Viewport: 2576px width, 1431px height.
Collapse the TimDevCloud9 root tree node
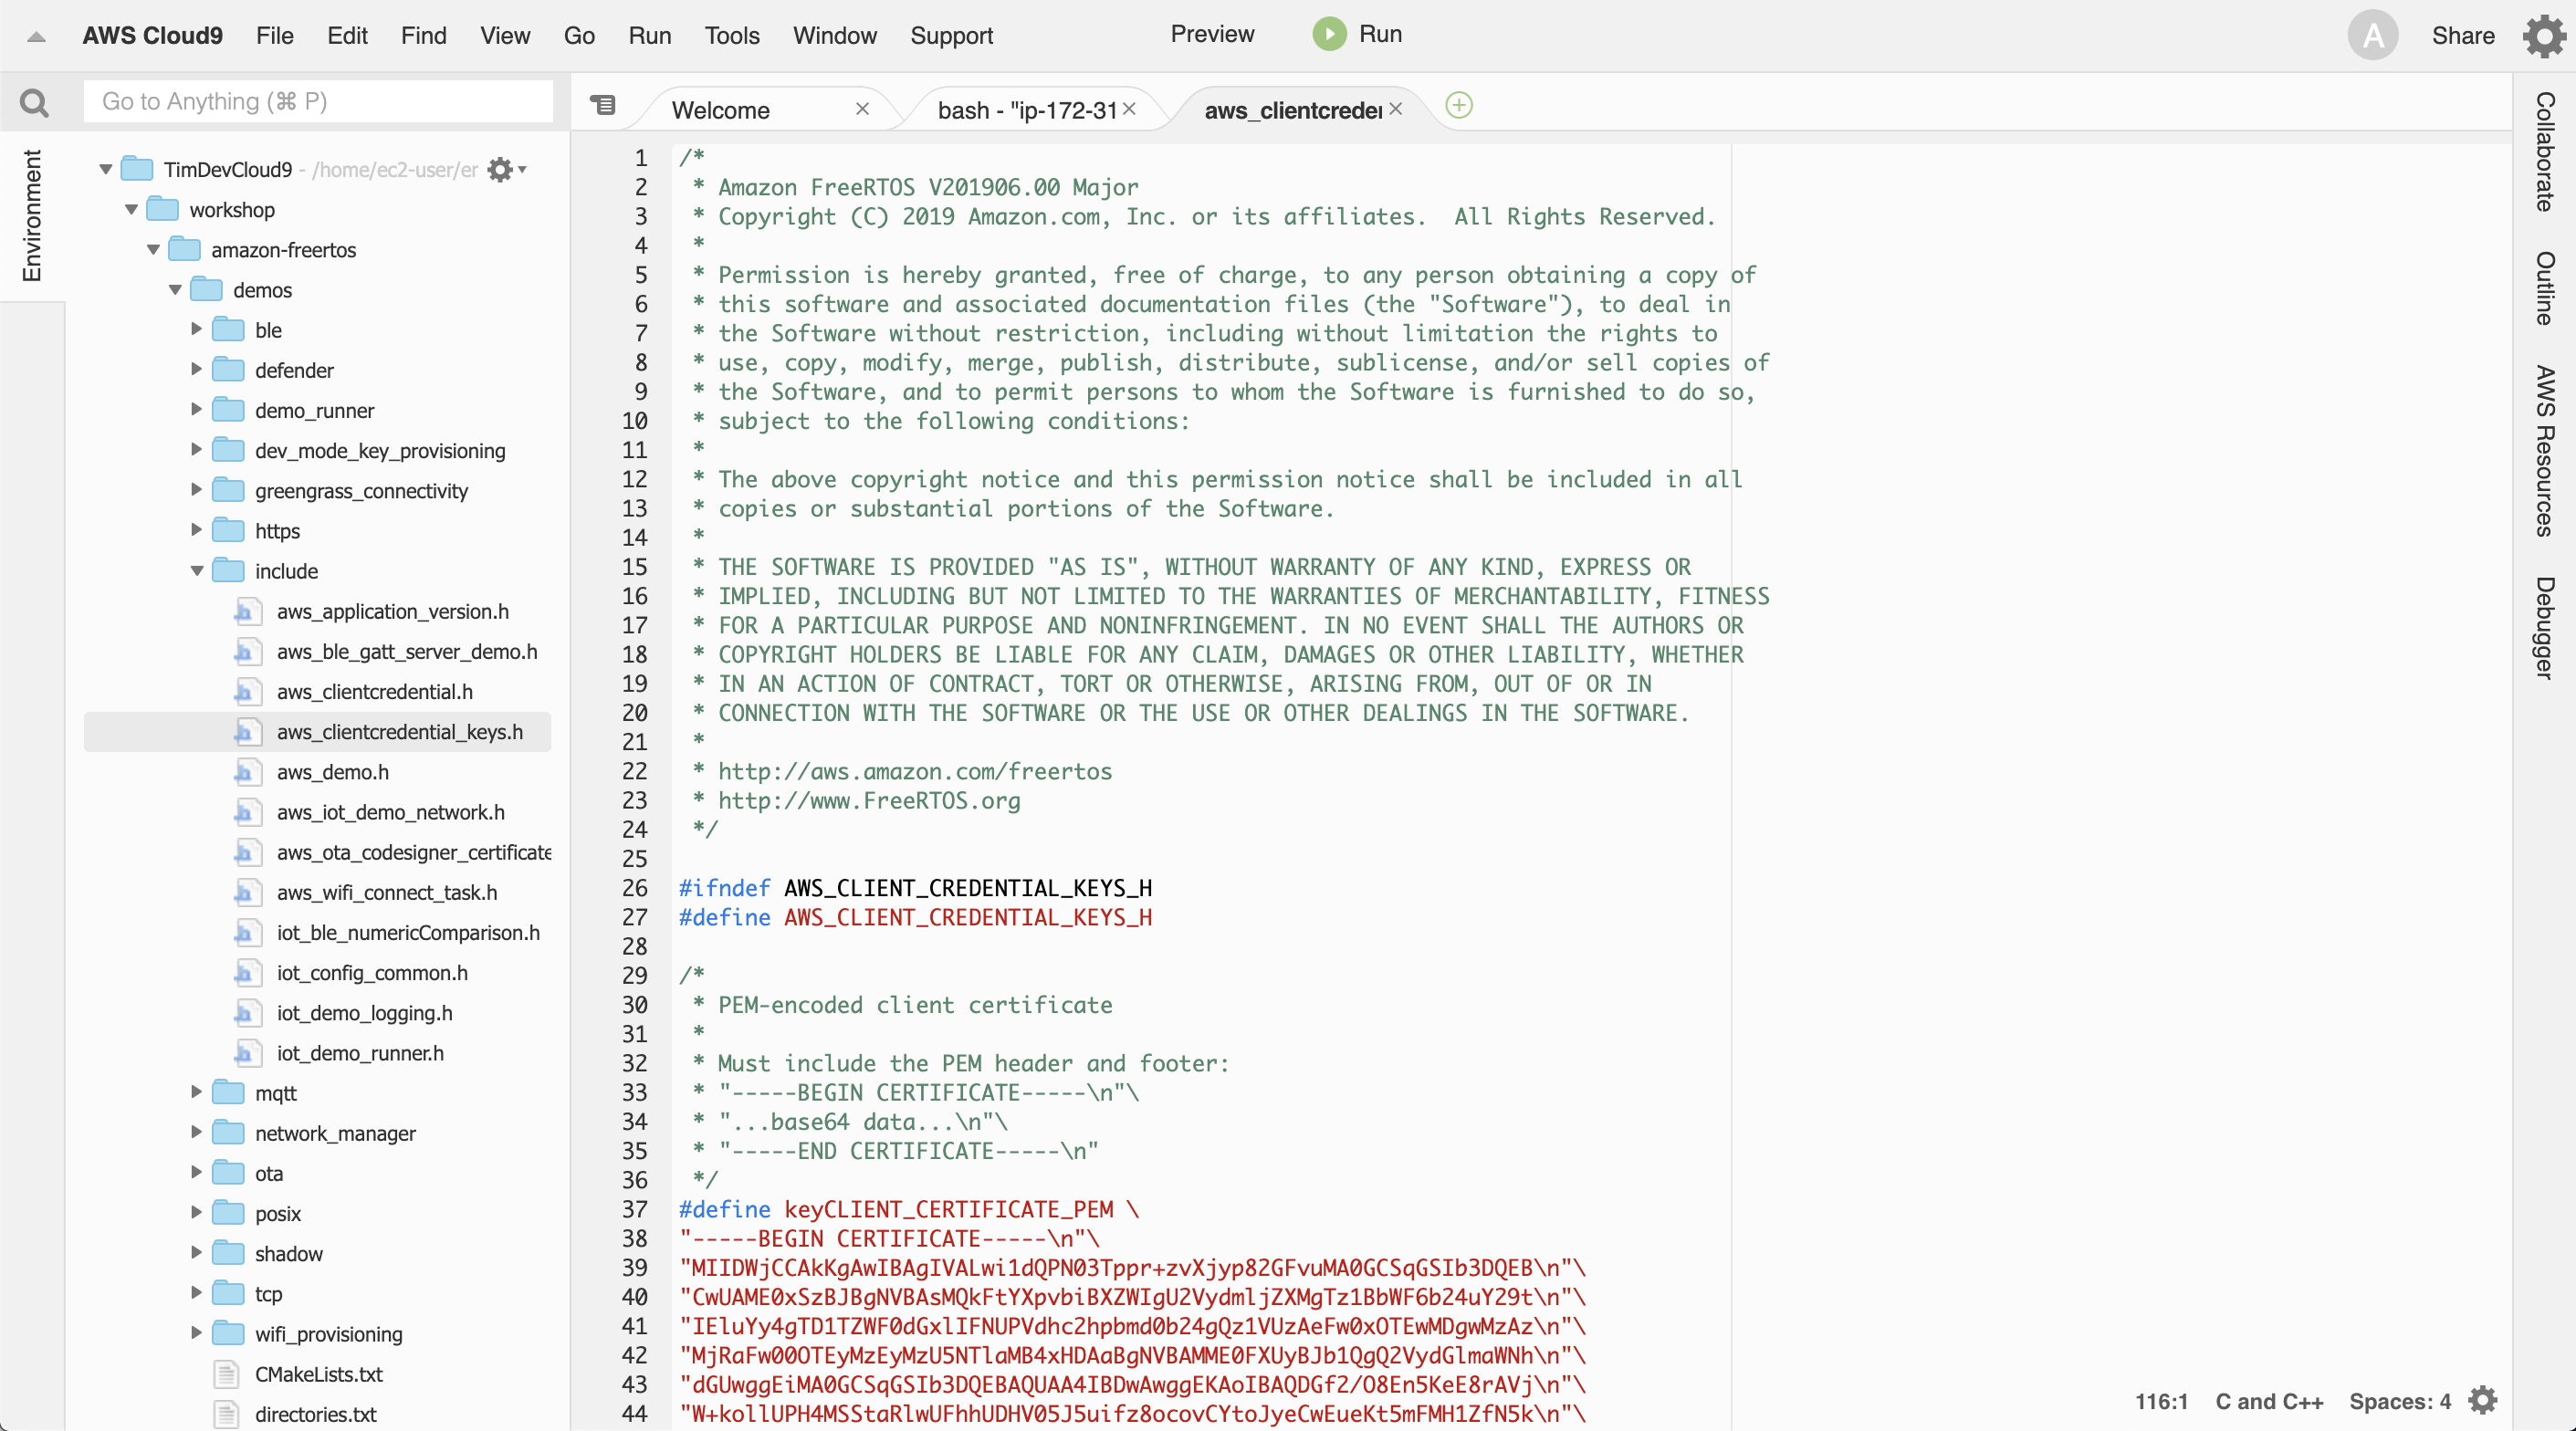pyautogui.click(x=105, y=169)
